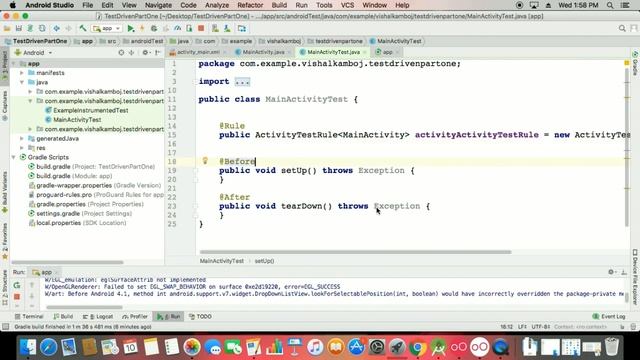The height and width of the screenshot is (360, 640).
Task: Click the red Stop icon in Run panel
Action: (x=17, y=297)
